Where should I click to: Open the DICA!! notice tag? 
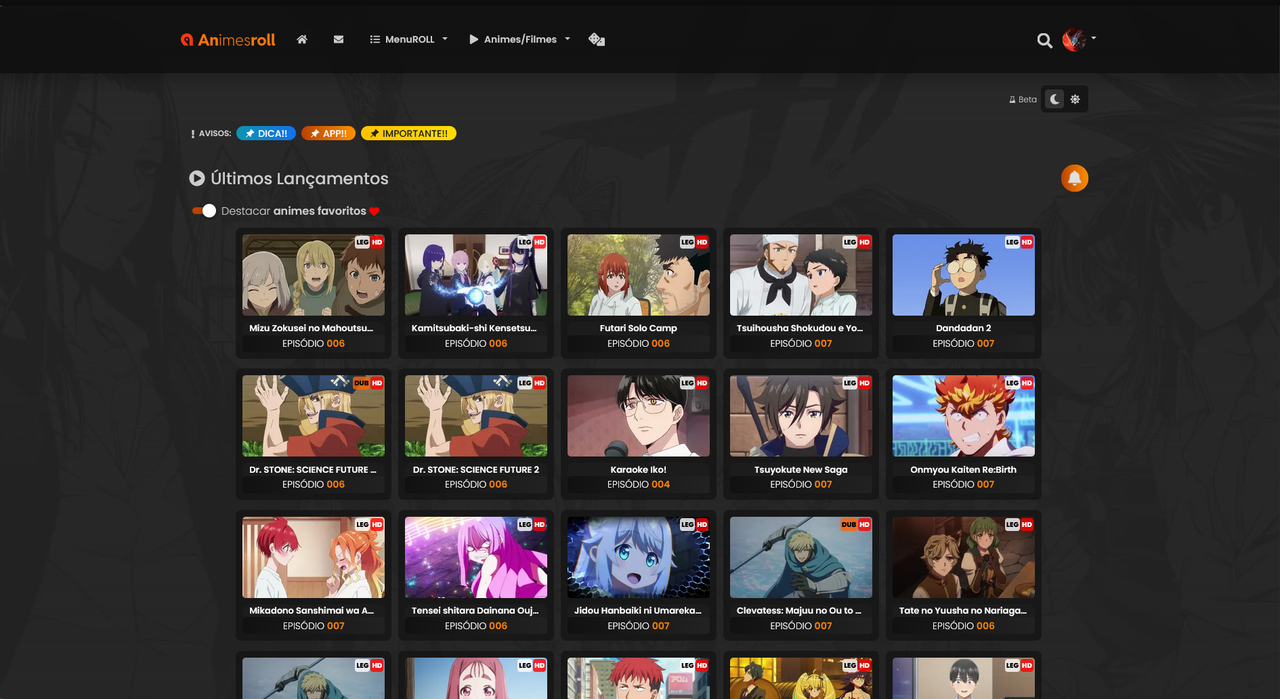tap(266, 133)
